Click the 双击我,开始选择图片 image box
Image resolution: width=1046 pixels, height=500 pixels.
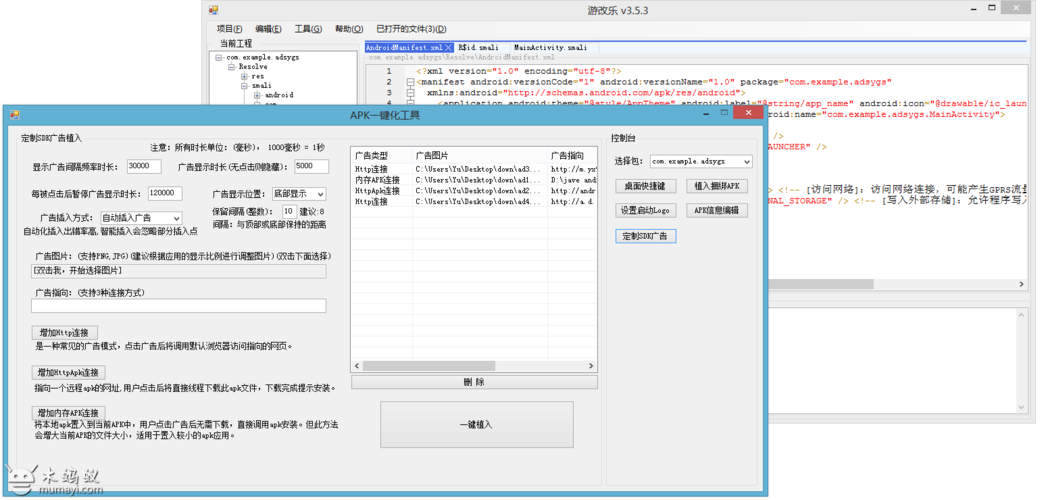pos(179,271)
